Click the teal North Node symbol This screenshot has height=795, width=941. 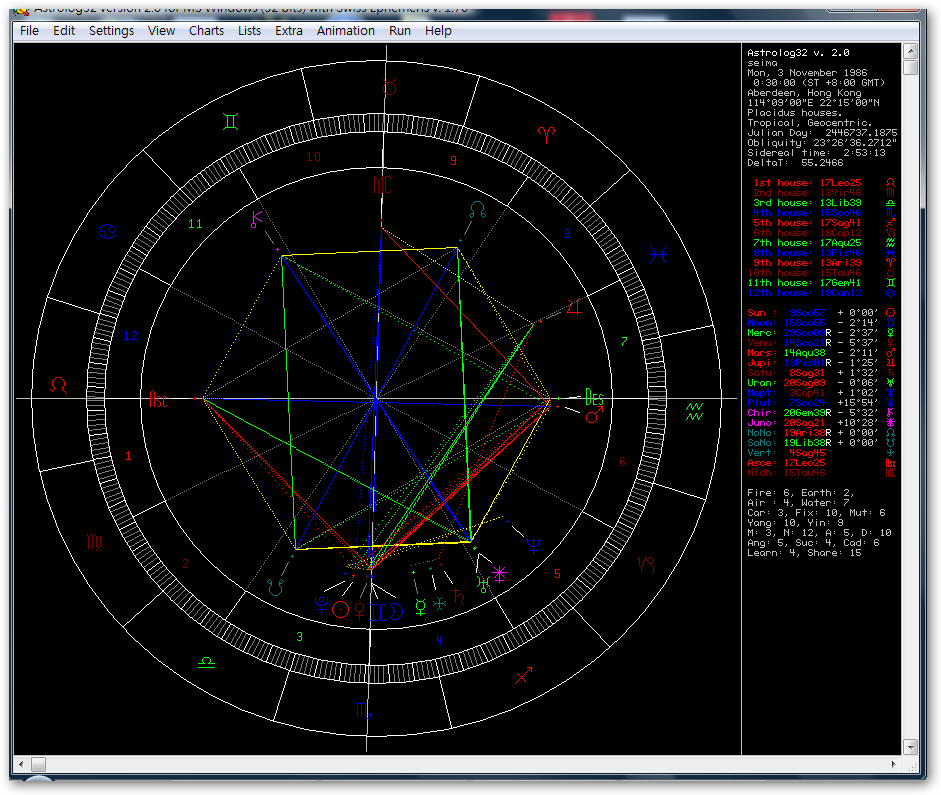click(479, 211)
